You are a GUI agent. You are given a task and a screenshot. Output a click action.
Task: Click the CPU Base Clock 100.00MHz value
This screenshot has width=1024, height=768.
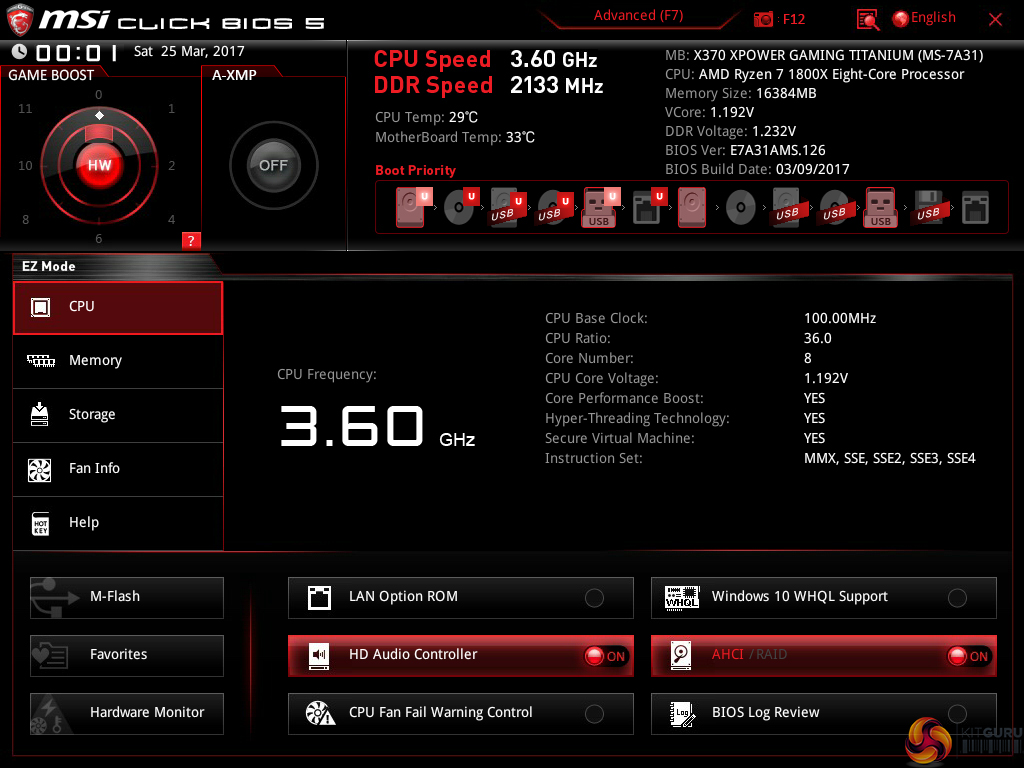point(840,319)
